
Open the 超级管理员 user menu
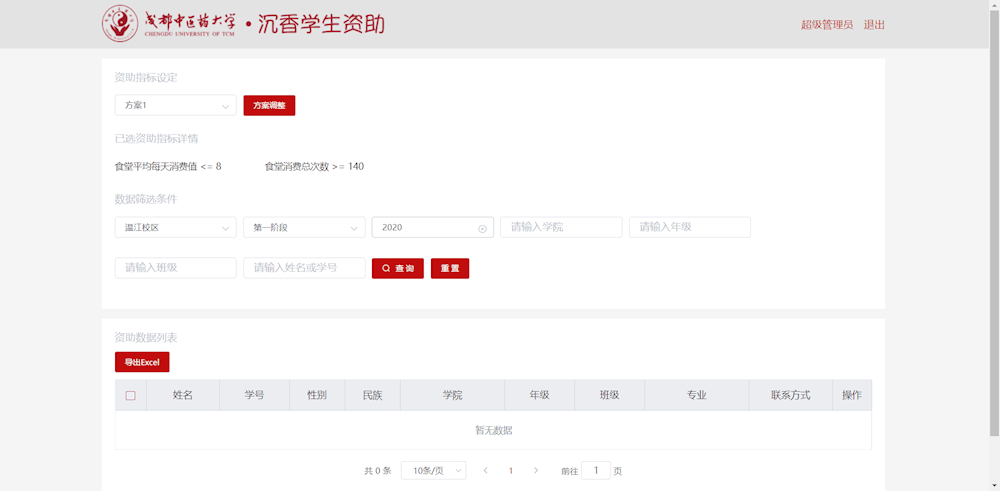(x=826, y=25)
